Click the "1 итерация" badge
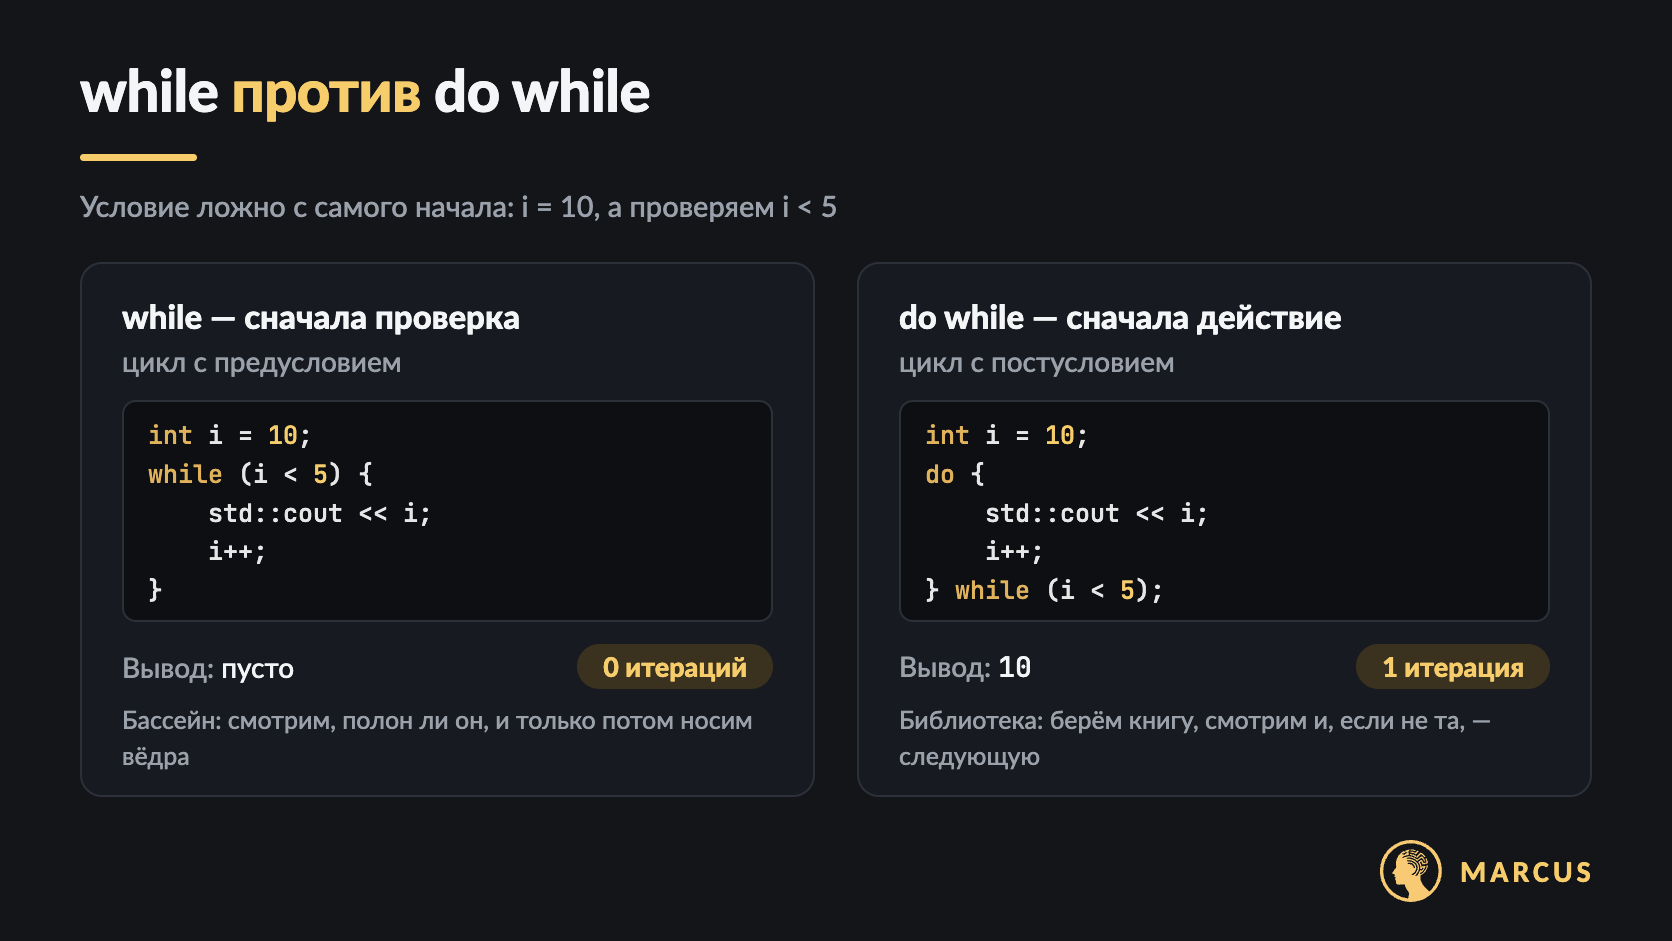 pos(1453,667)
